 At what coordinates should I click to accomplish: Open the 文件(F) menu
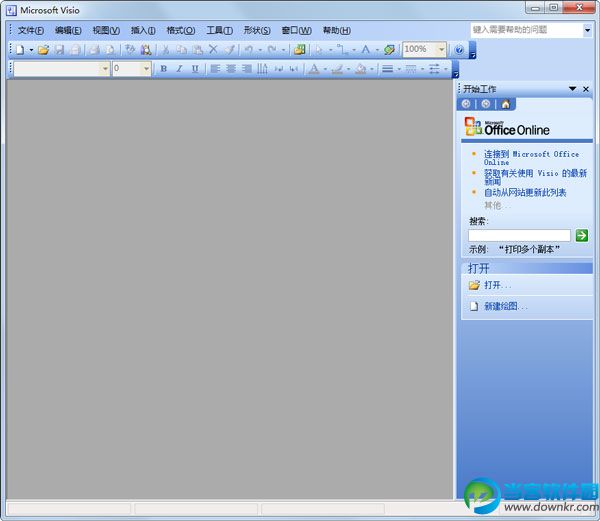point(31,31)
